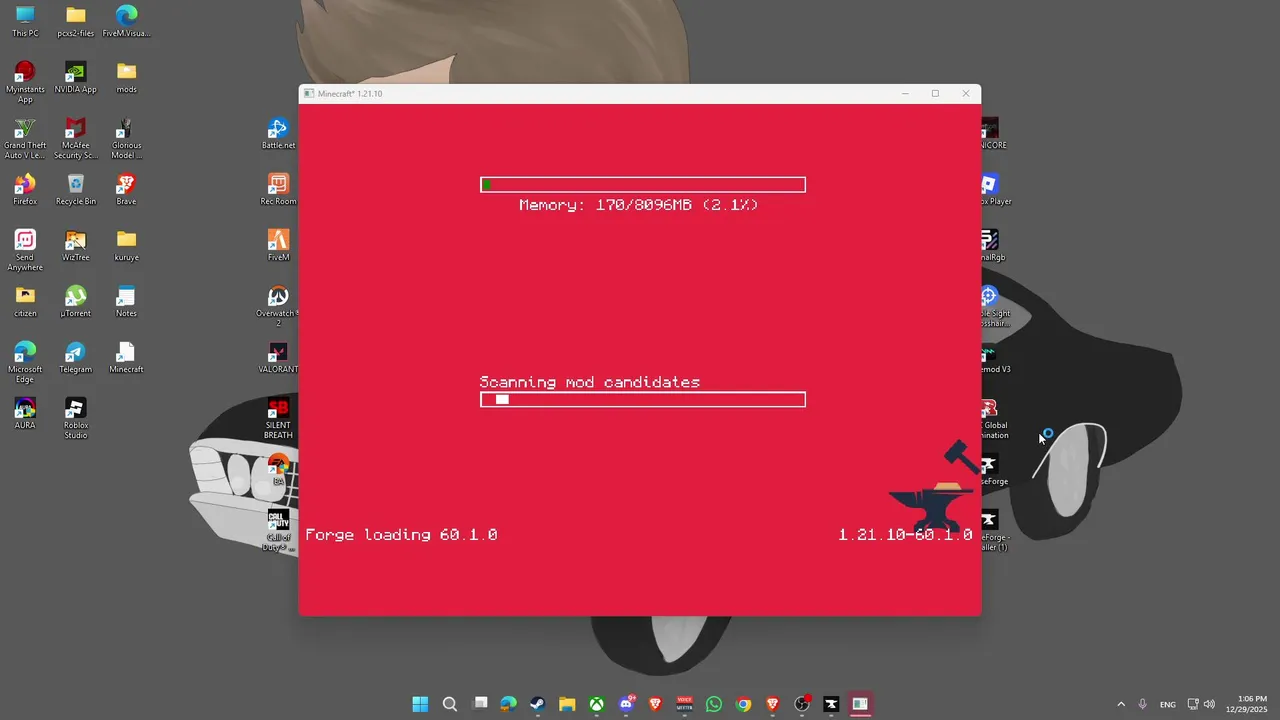Open the Minecraft file on desktop

pos(126,357)
